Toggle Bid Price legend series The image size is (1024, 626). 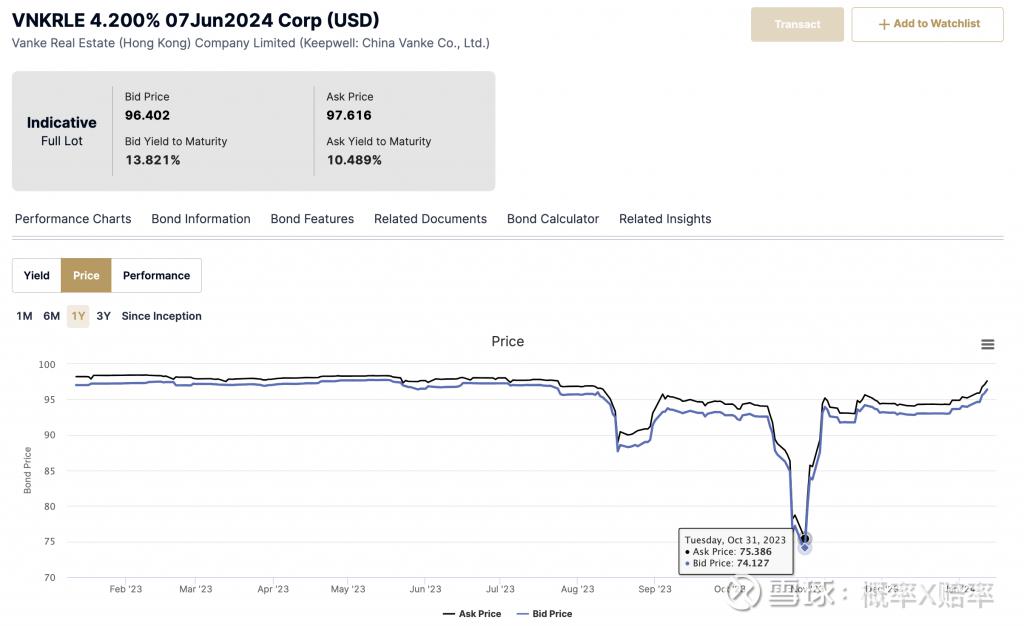545,614
